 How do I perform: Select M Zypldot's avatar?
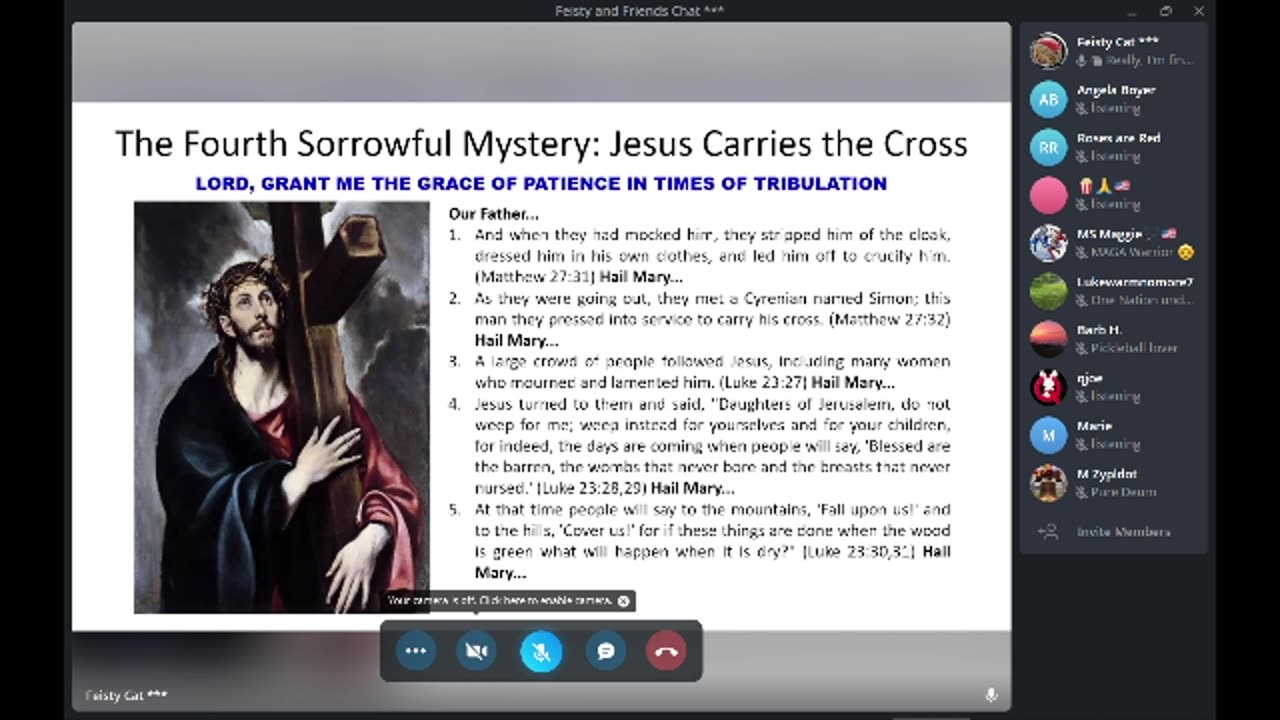(x=1049, y=483)
